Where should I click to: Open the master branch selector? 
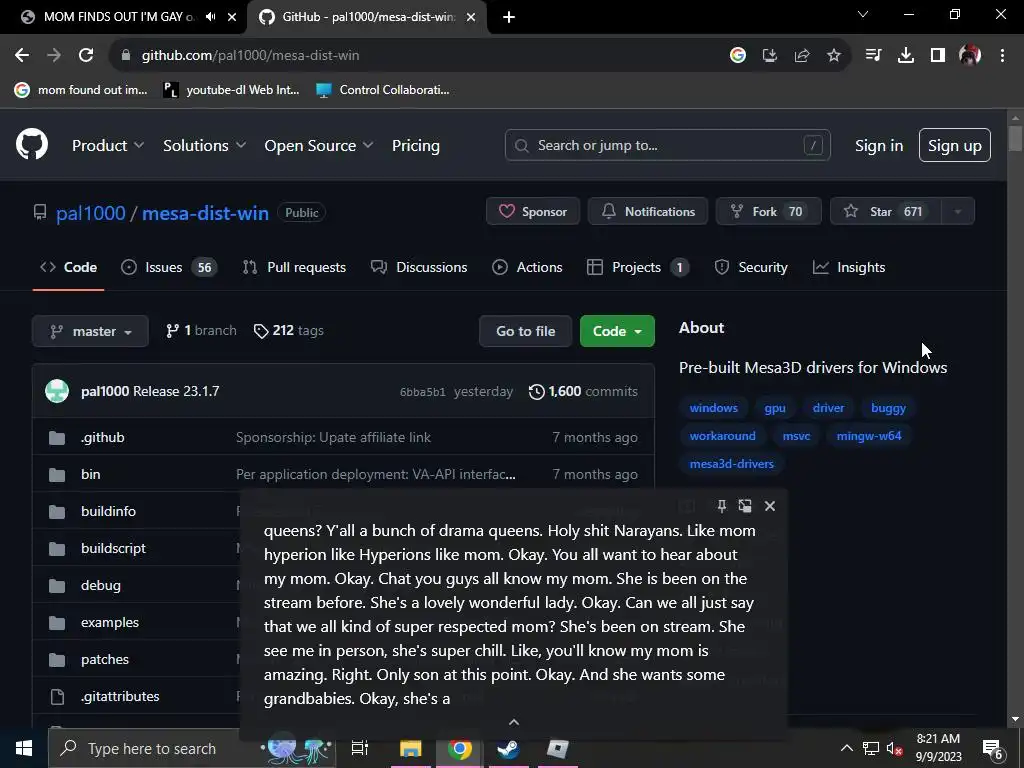(90, 331)
